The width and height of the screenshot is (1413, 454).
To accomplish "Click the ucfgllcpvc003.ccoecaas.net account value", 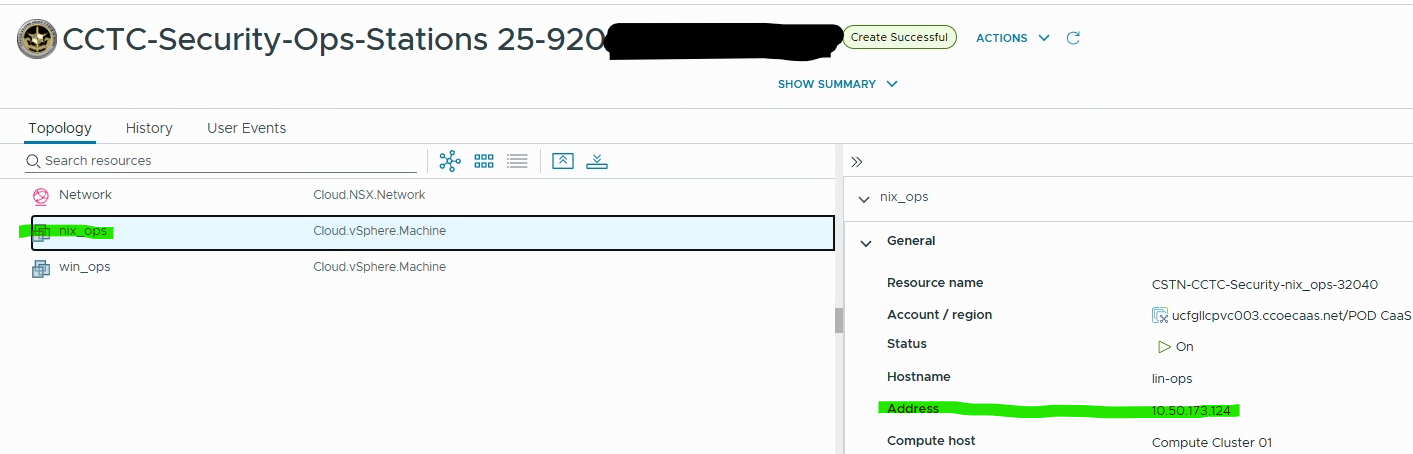I will (1291, 315).
